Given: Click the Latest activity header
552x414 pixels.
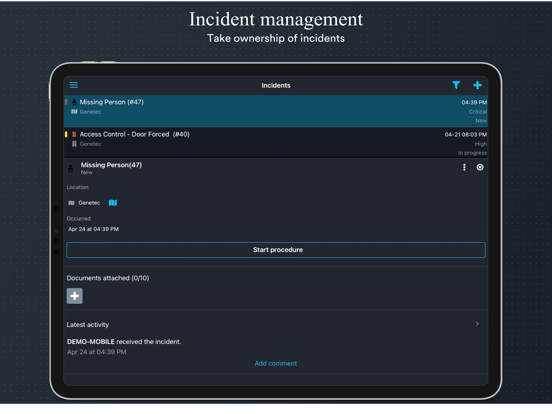Looking at the screenshot, I should (x=88, y=325).
